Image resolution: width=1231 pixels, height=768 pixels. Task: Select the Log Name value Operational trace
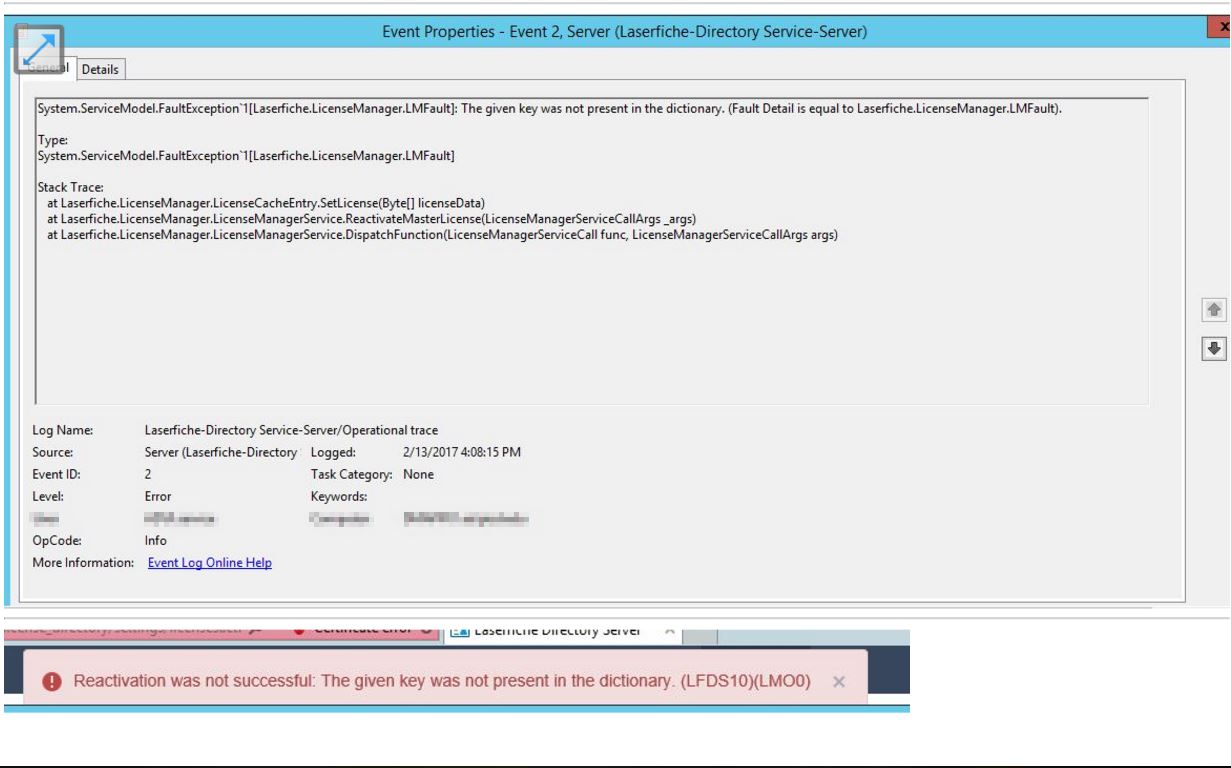pos(291,430)
